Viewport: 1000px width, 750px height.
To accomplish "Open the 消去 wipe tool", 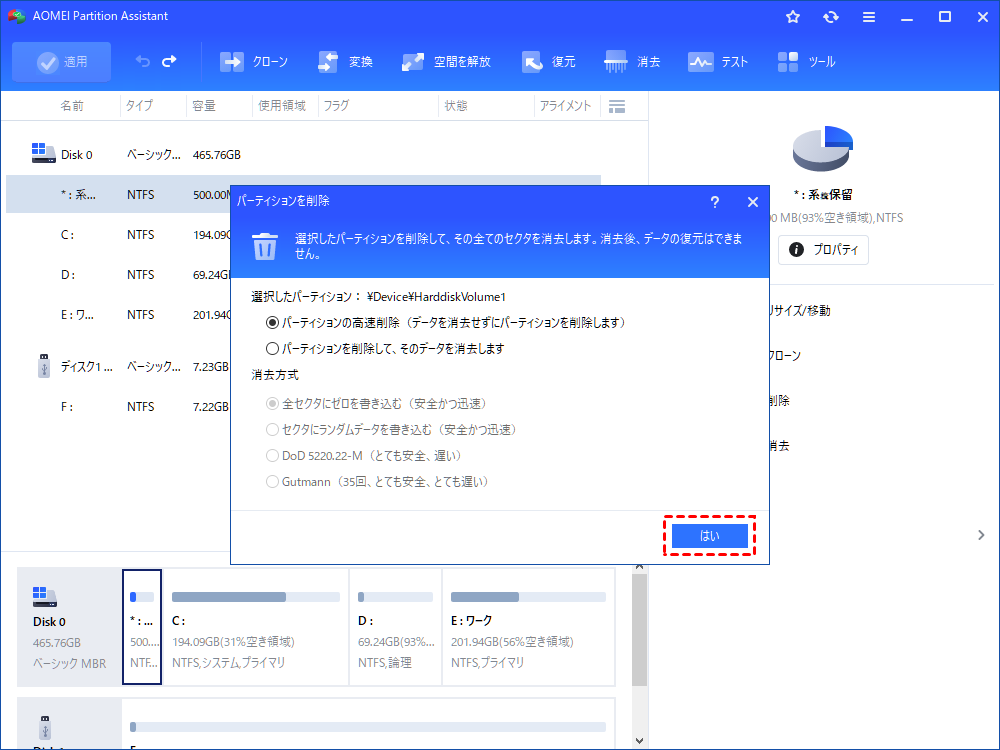I will [632, 62].
